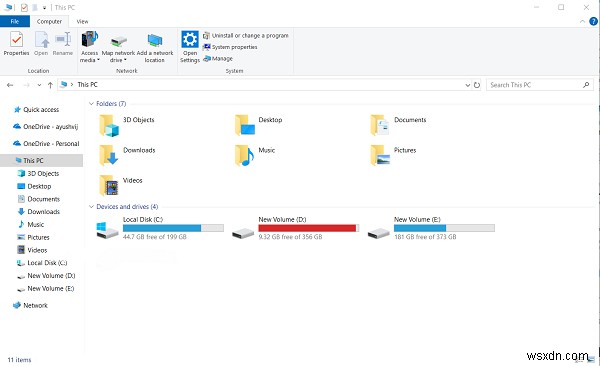
Task: Select the Local Disk (C:) drive icon
Action: (107, 230)
